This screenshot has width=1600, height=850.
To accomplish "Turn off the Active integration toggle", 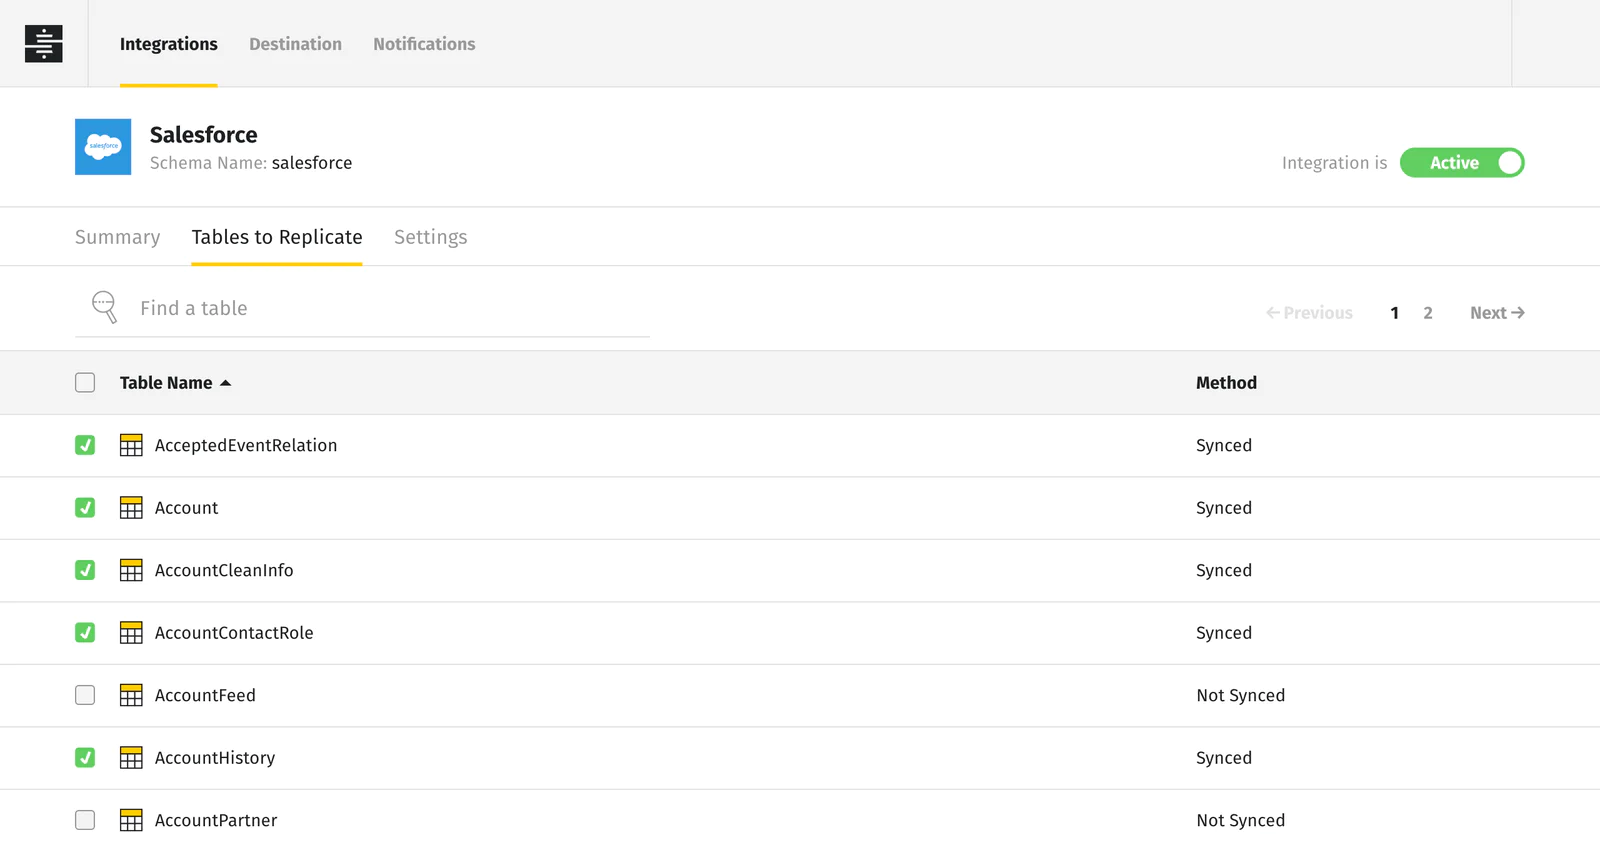I will [1462, 162].
